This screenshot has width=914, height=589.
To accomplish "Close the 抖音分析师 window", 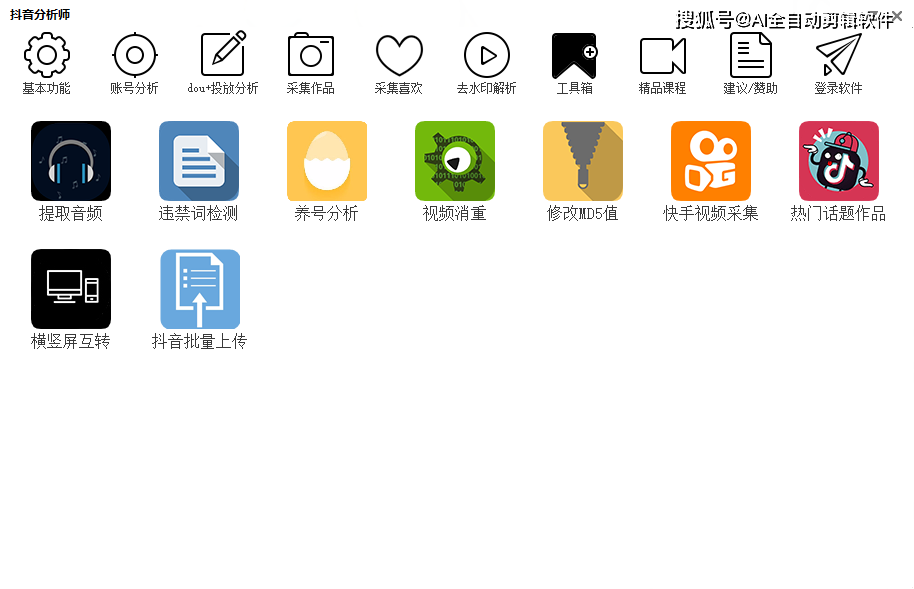I will [x=897, y=16].
